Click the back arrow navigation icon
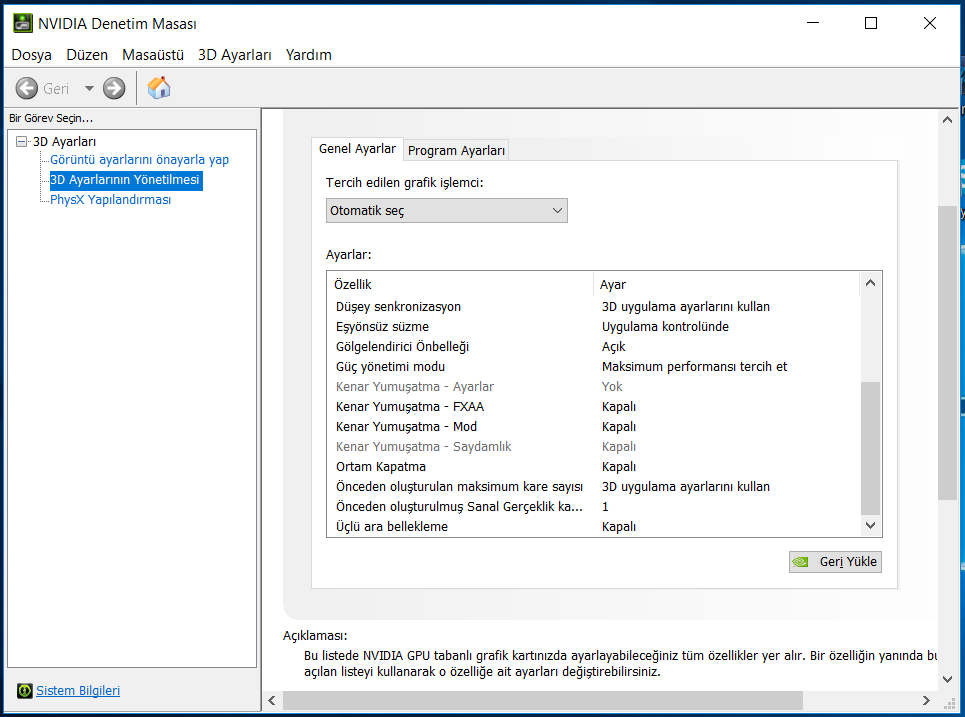This screenshot has height=717, width=965. pos(26,89)
